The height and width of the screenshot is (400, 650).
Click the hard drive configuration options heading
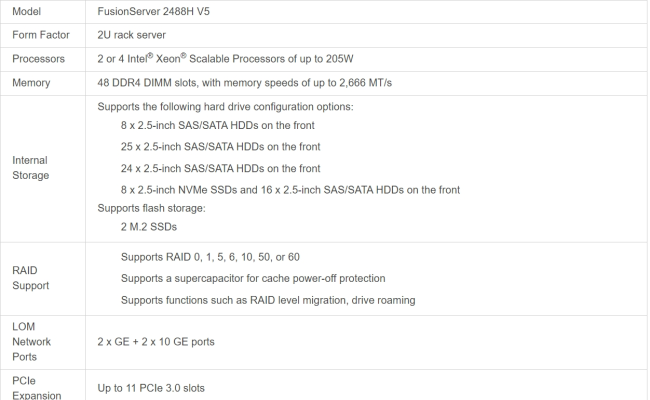click(x=225, y=107)
